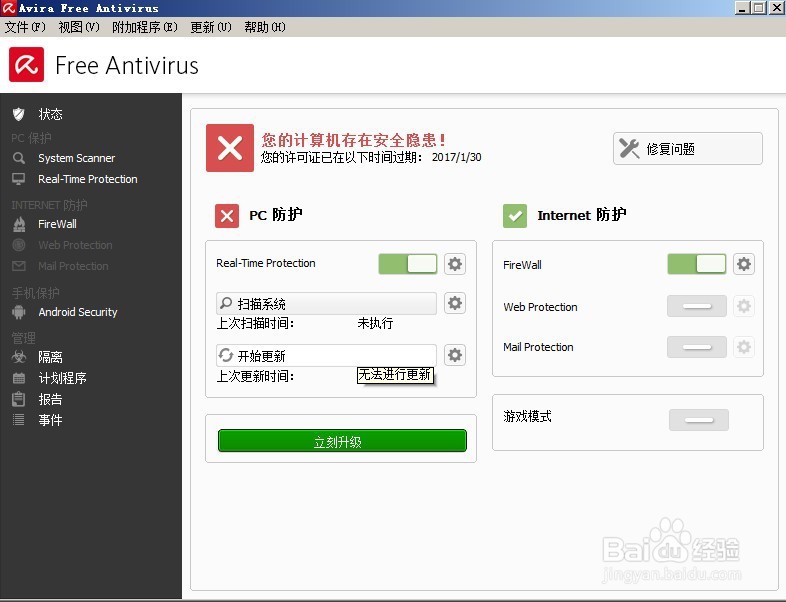Click the Web Protection globe icon in the sidebar
The width and height of the screenshot is (786, 602).
click(19, 245)
